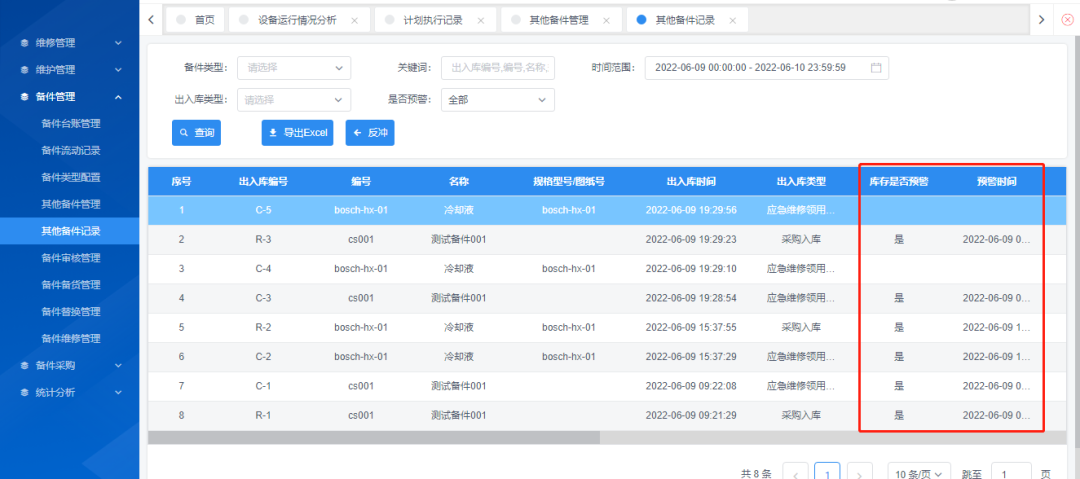Click the 跳至 page number input
Image resolution: width=1080 pixels, height=479 pixels.
(1011, 473)
